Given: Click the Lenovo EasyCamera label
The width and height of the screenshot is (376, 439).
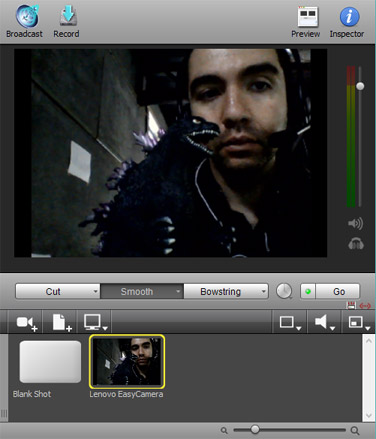Looking at the screenshot, I should click(126, 394).
